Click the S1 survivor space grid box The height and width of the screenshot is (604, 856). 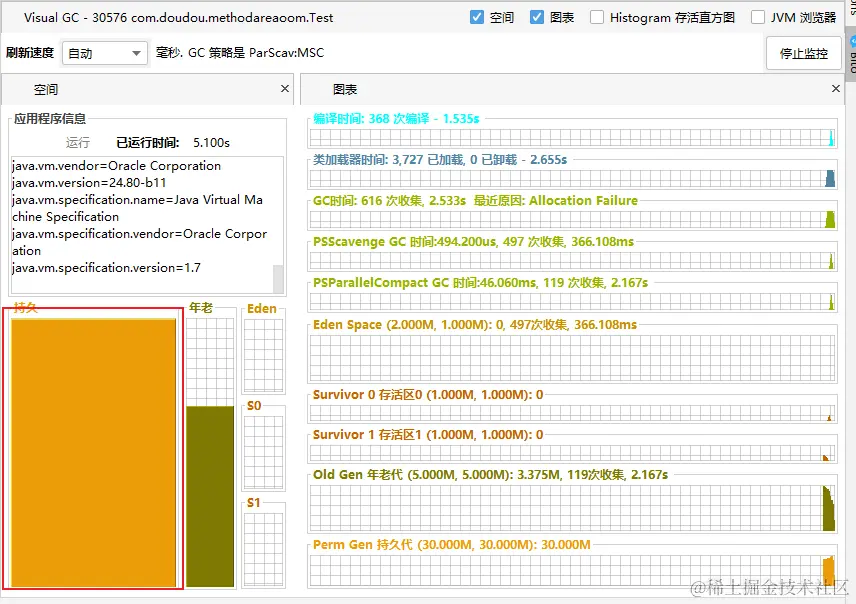point(263,549)
